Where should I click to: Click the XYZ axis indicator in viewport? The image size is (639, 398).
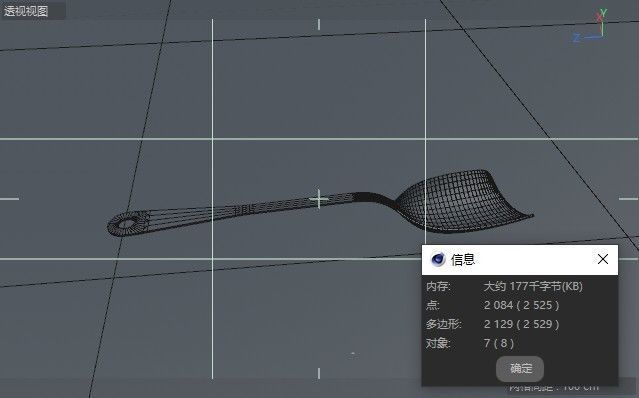coord(590,26)
